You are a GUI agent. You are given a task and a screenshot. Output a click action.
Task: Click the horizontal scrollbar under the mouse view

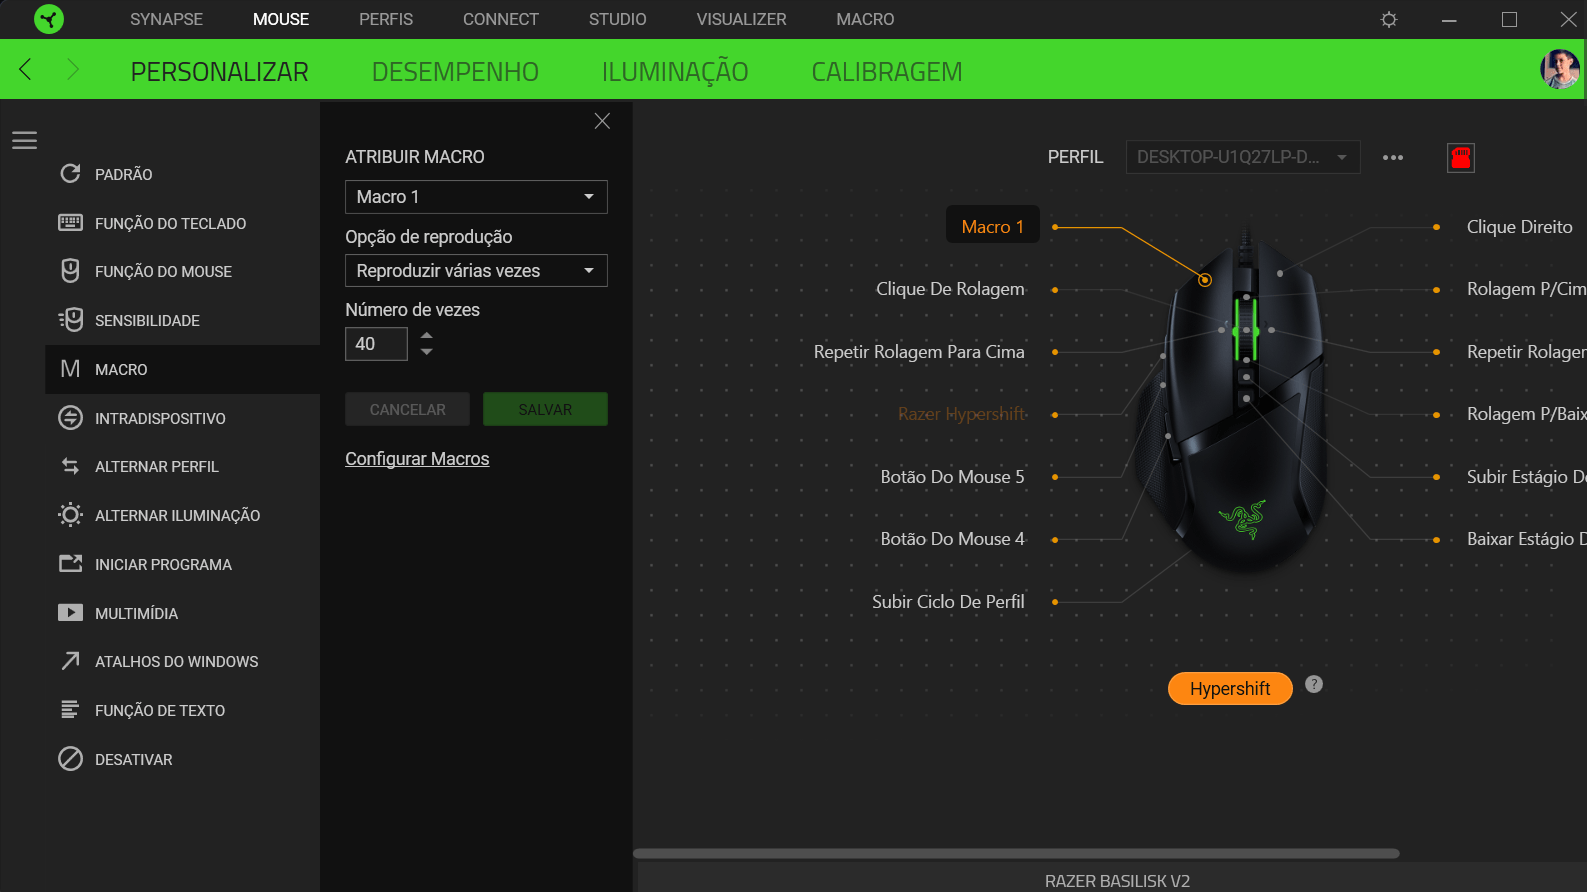click(x=1016, y=854)
